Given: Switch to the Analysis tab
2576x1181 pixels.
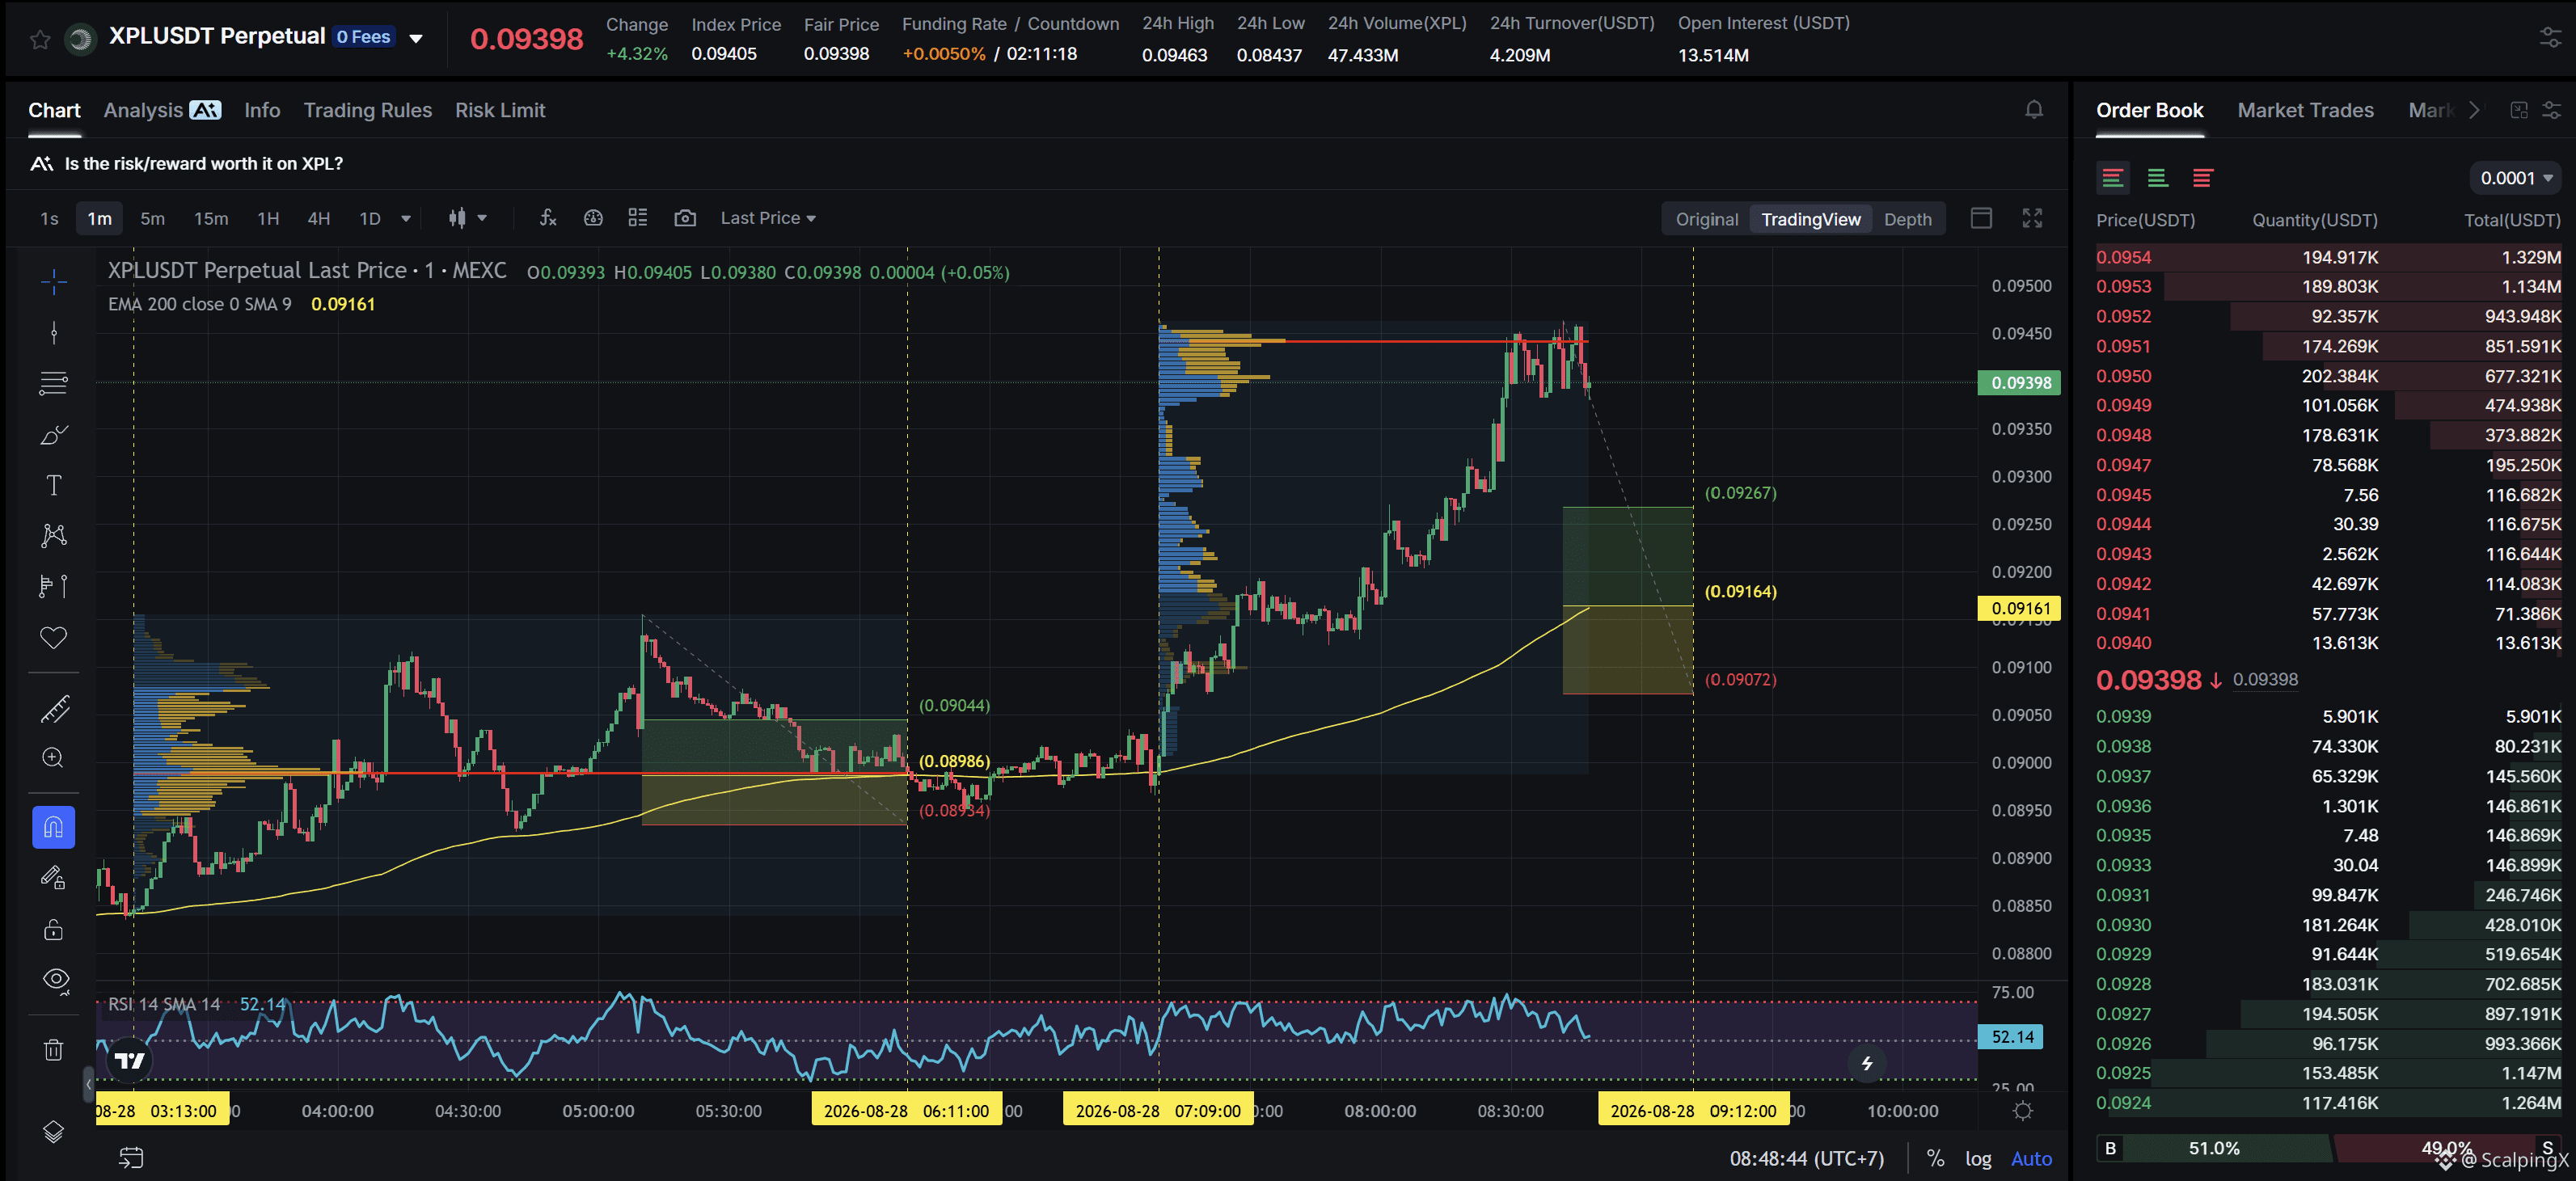Looking at the screenshot, I should click(162, 110).
